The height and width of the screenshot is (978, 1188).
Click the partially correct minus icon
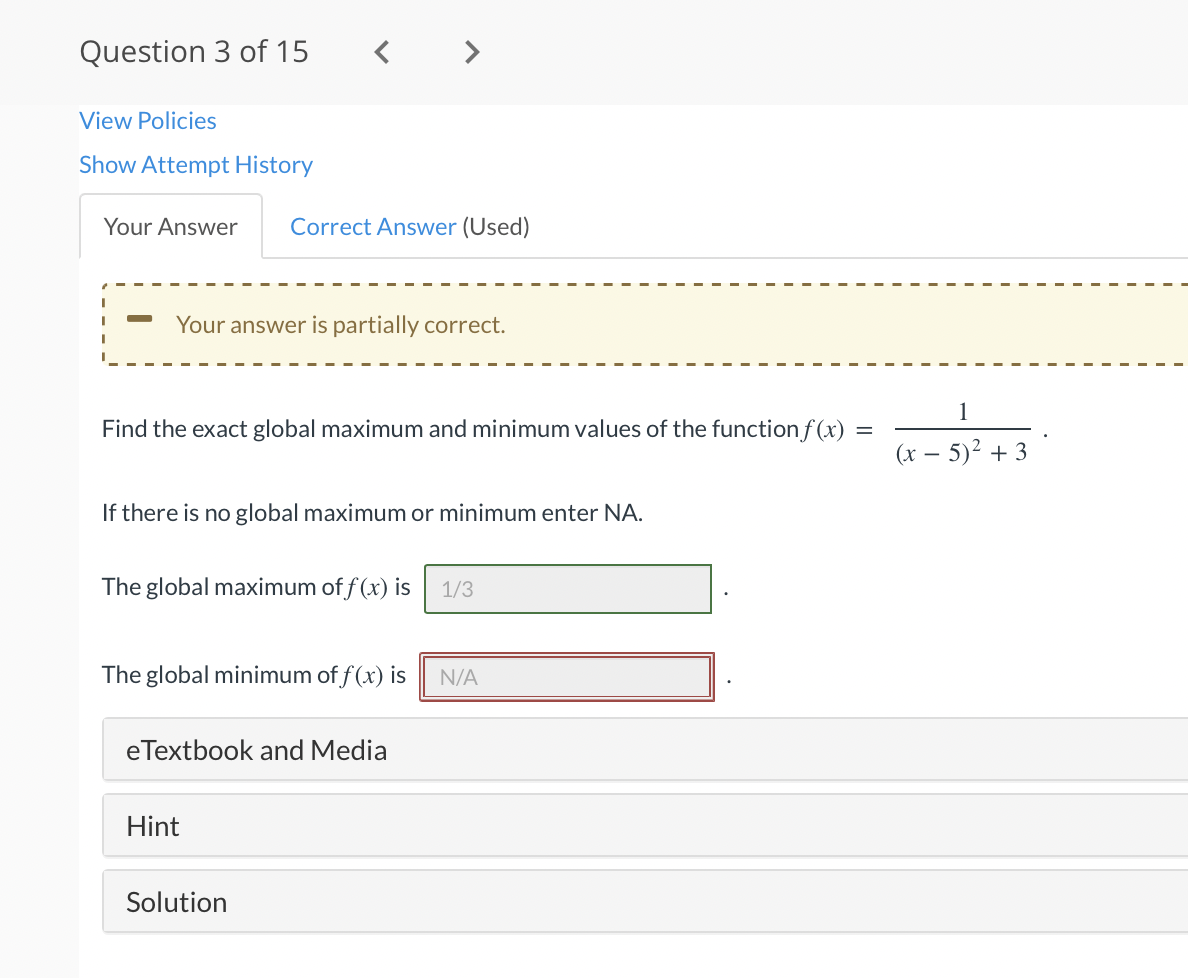coord(139,319)
